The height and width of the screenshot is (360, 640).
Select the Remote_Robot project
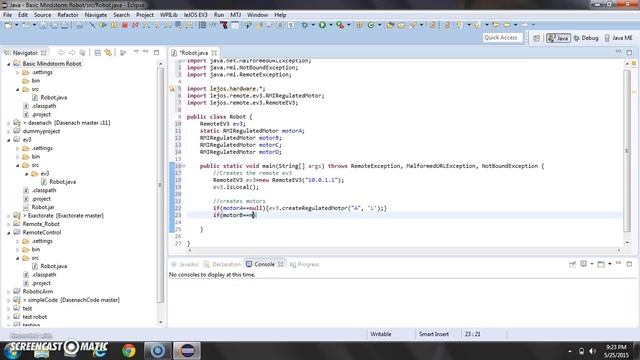[x=41, y=224]
